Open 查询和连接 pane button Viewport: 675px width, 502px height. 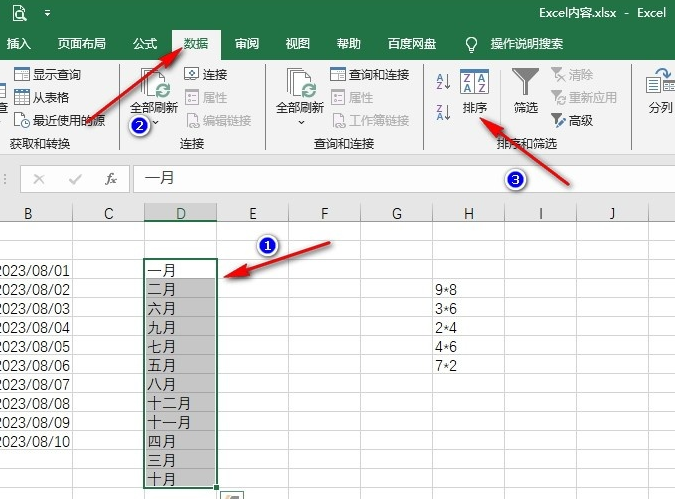pyautogui.click(x=369, y=74)
